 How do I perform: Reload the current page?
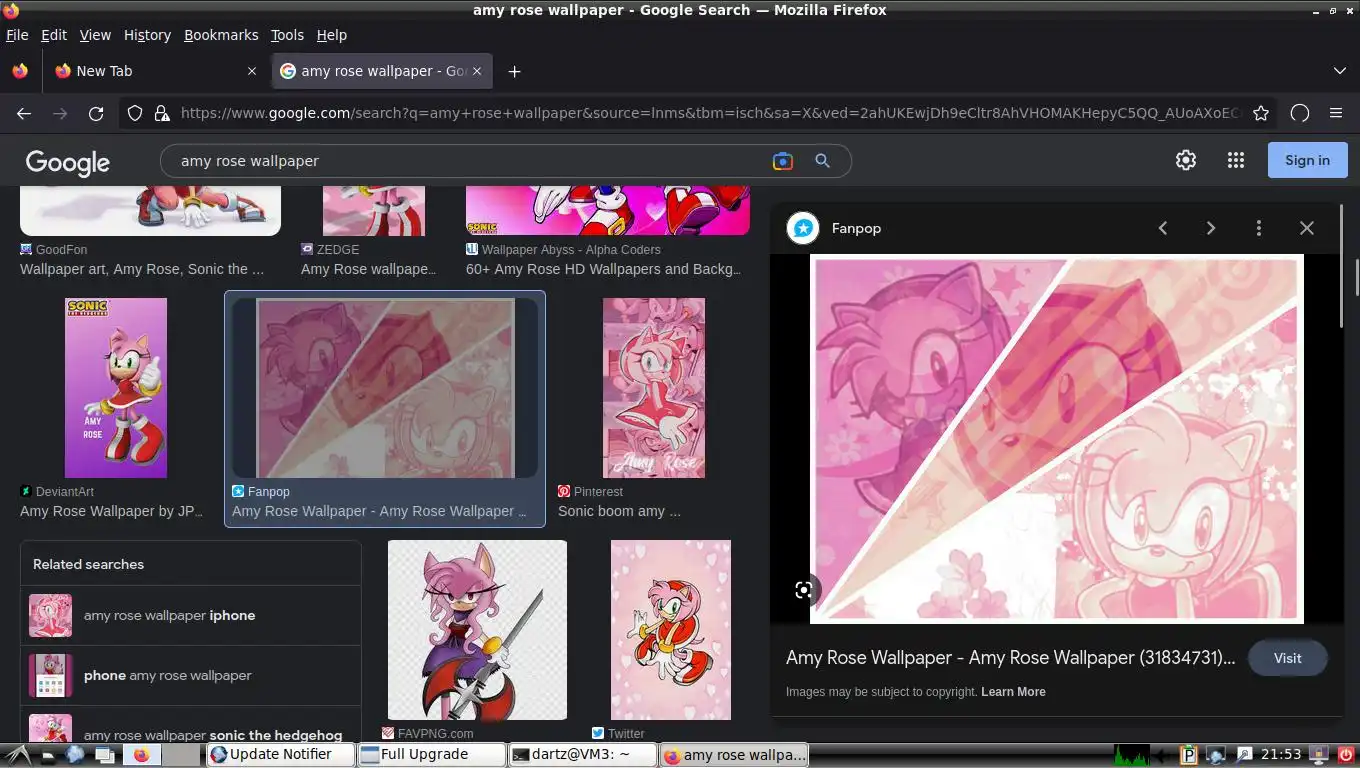point(96,113)
